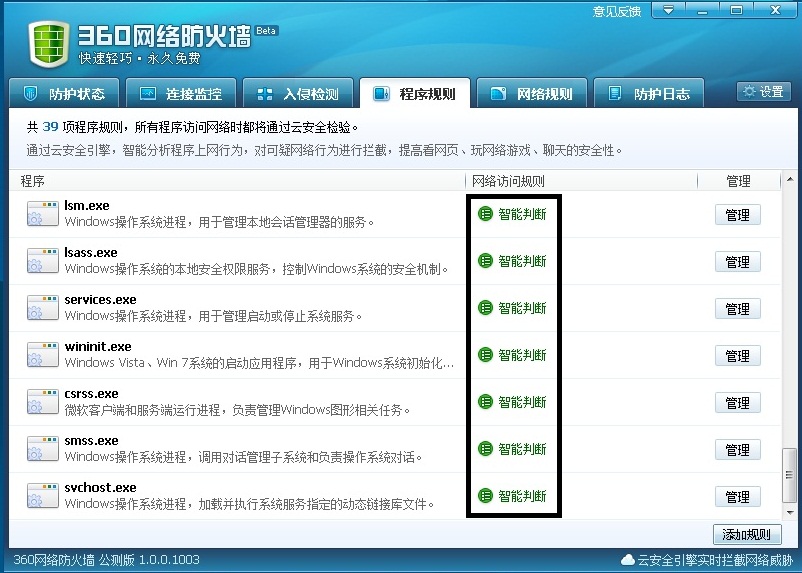802x573 pixels.
Task: Click 管理 button for wininit.exe
Action: (x=738, y=356)
